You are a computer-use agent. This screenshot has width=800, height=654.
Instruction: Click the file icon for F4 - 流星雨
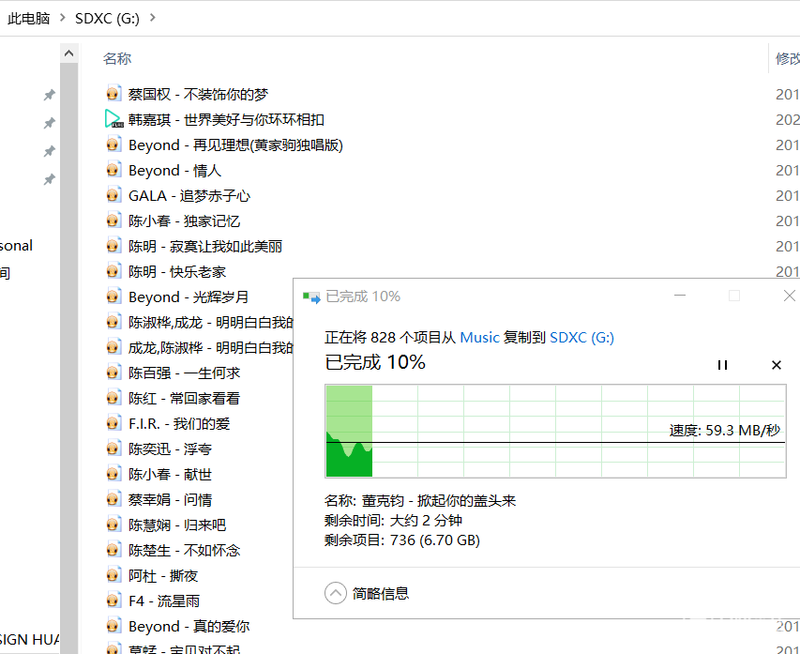tap(114, 600)
